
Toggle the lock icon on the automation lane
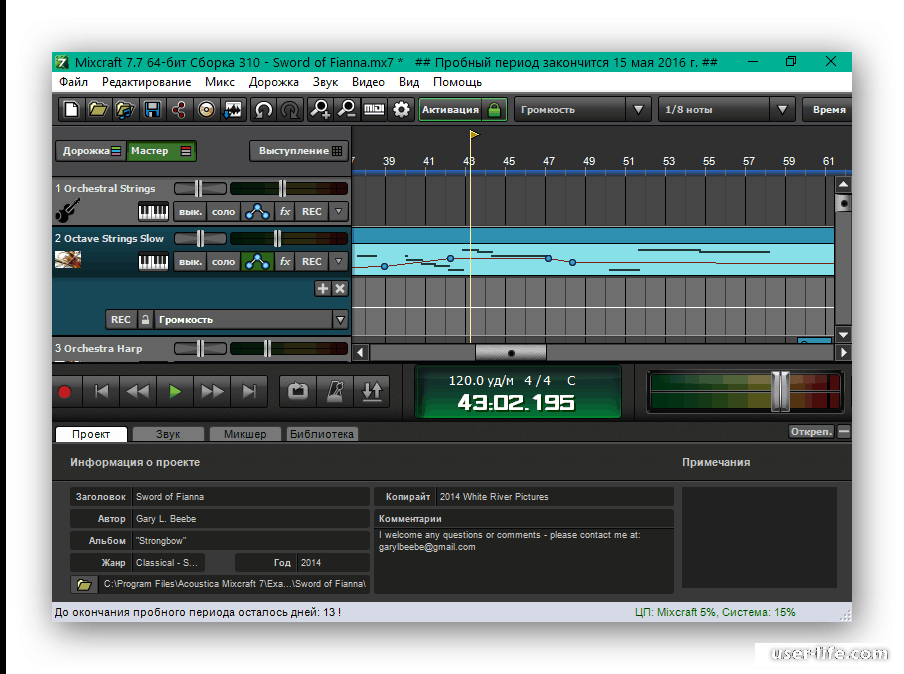tap(145, 319)
